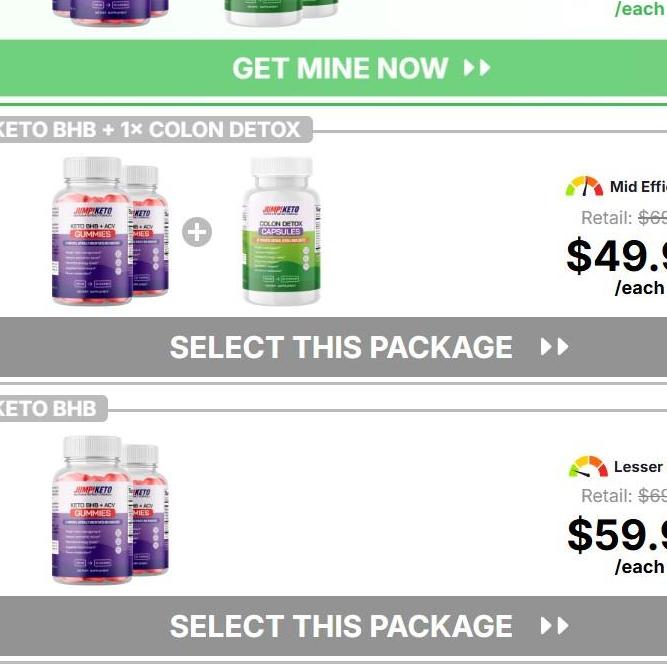The image size is (667, 667).
Task: Click the Mid Efficiency gauge icon
Action: tap(584, 186)
